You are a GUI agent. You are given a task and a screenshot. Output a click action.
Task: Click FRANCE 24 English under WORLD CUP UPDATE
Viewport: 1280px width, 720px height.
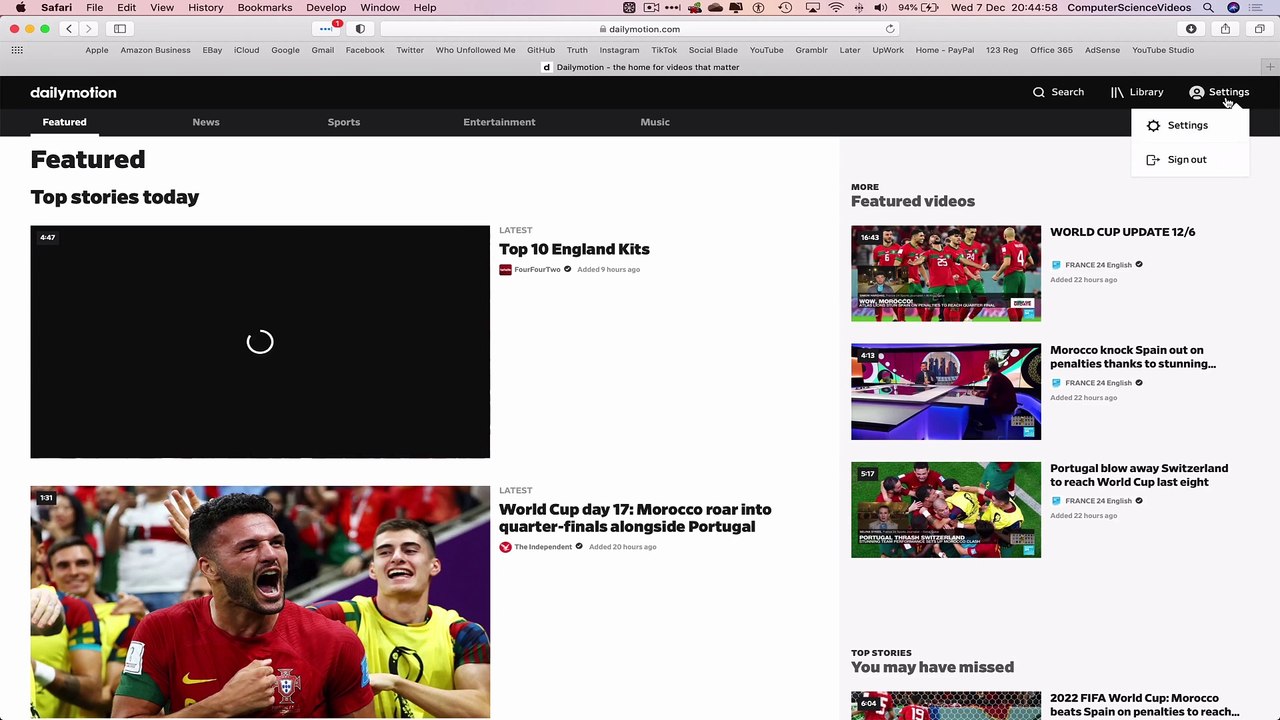click(1098, 265)
